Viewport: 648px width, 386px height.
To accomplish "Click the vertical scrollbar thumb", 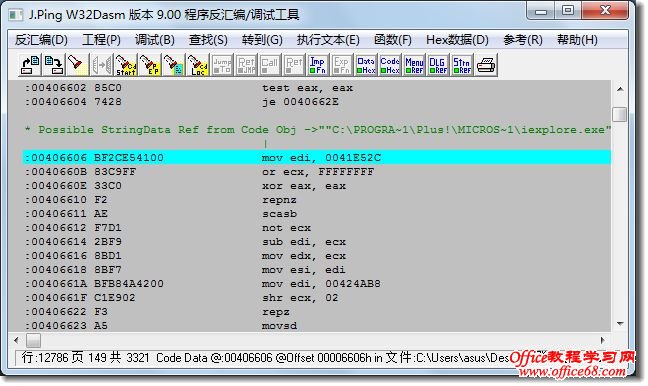I will (620, 114).
